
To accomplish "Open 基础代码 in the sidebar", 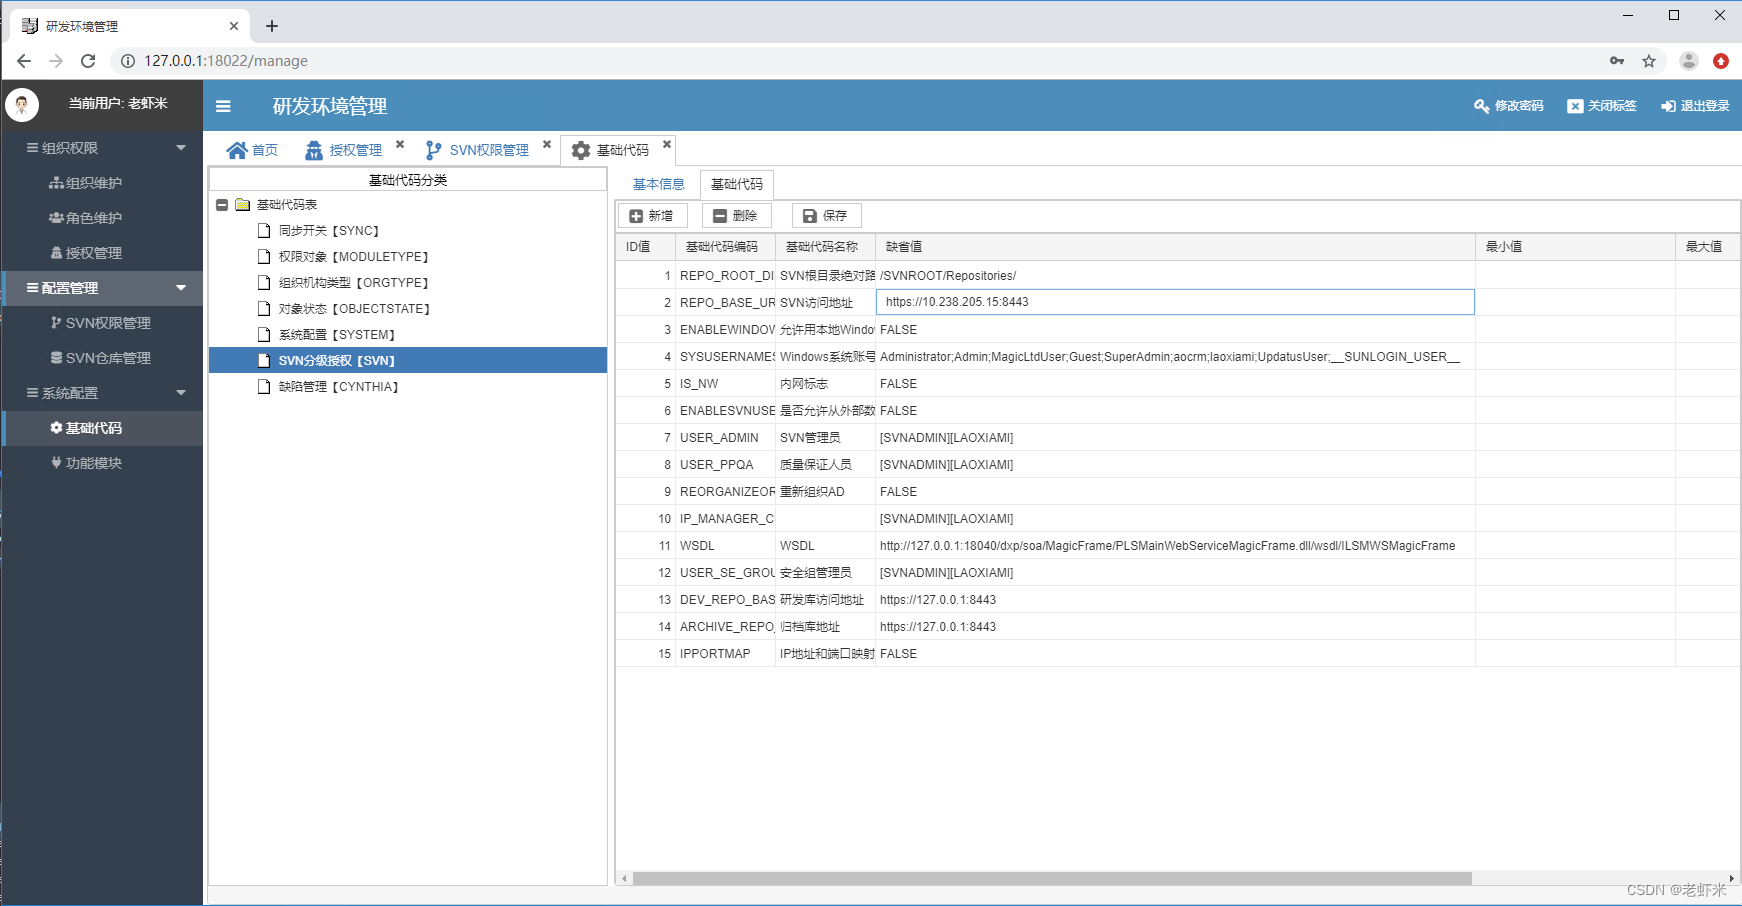I will pyautogui.click(x=86, y=428).
